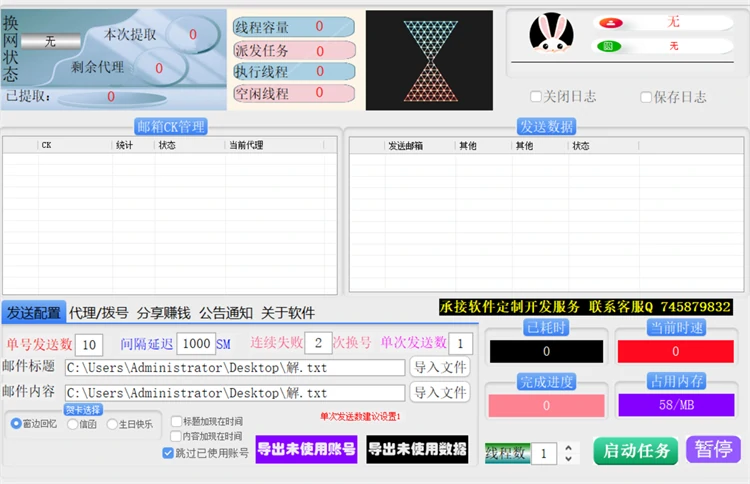Click the pink 完成进度 bar
Image resolution: width=750 pixels, height=484 pixels.
[546, 406]
